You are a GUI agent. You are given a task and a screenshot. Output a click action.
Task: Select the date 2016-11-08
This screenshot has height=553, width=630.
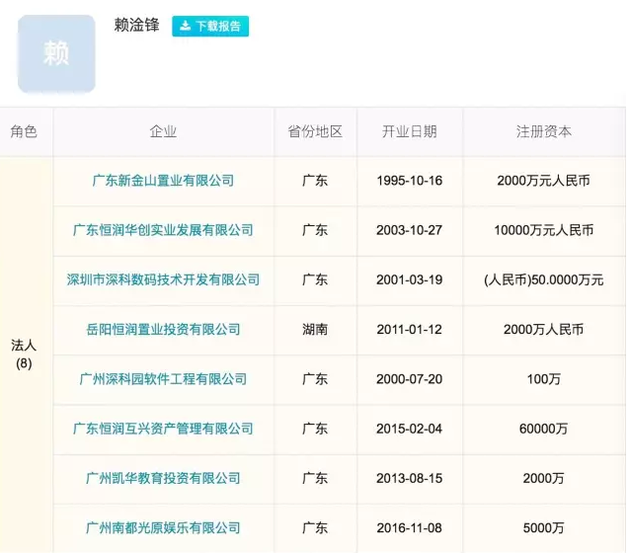point(409,528)
